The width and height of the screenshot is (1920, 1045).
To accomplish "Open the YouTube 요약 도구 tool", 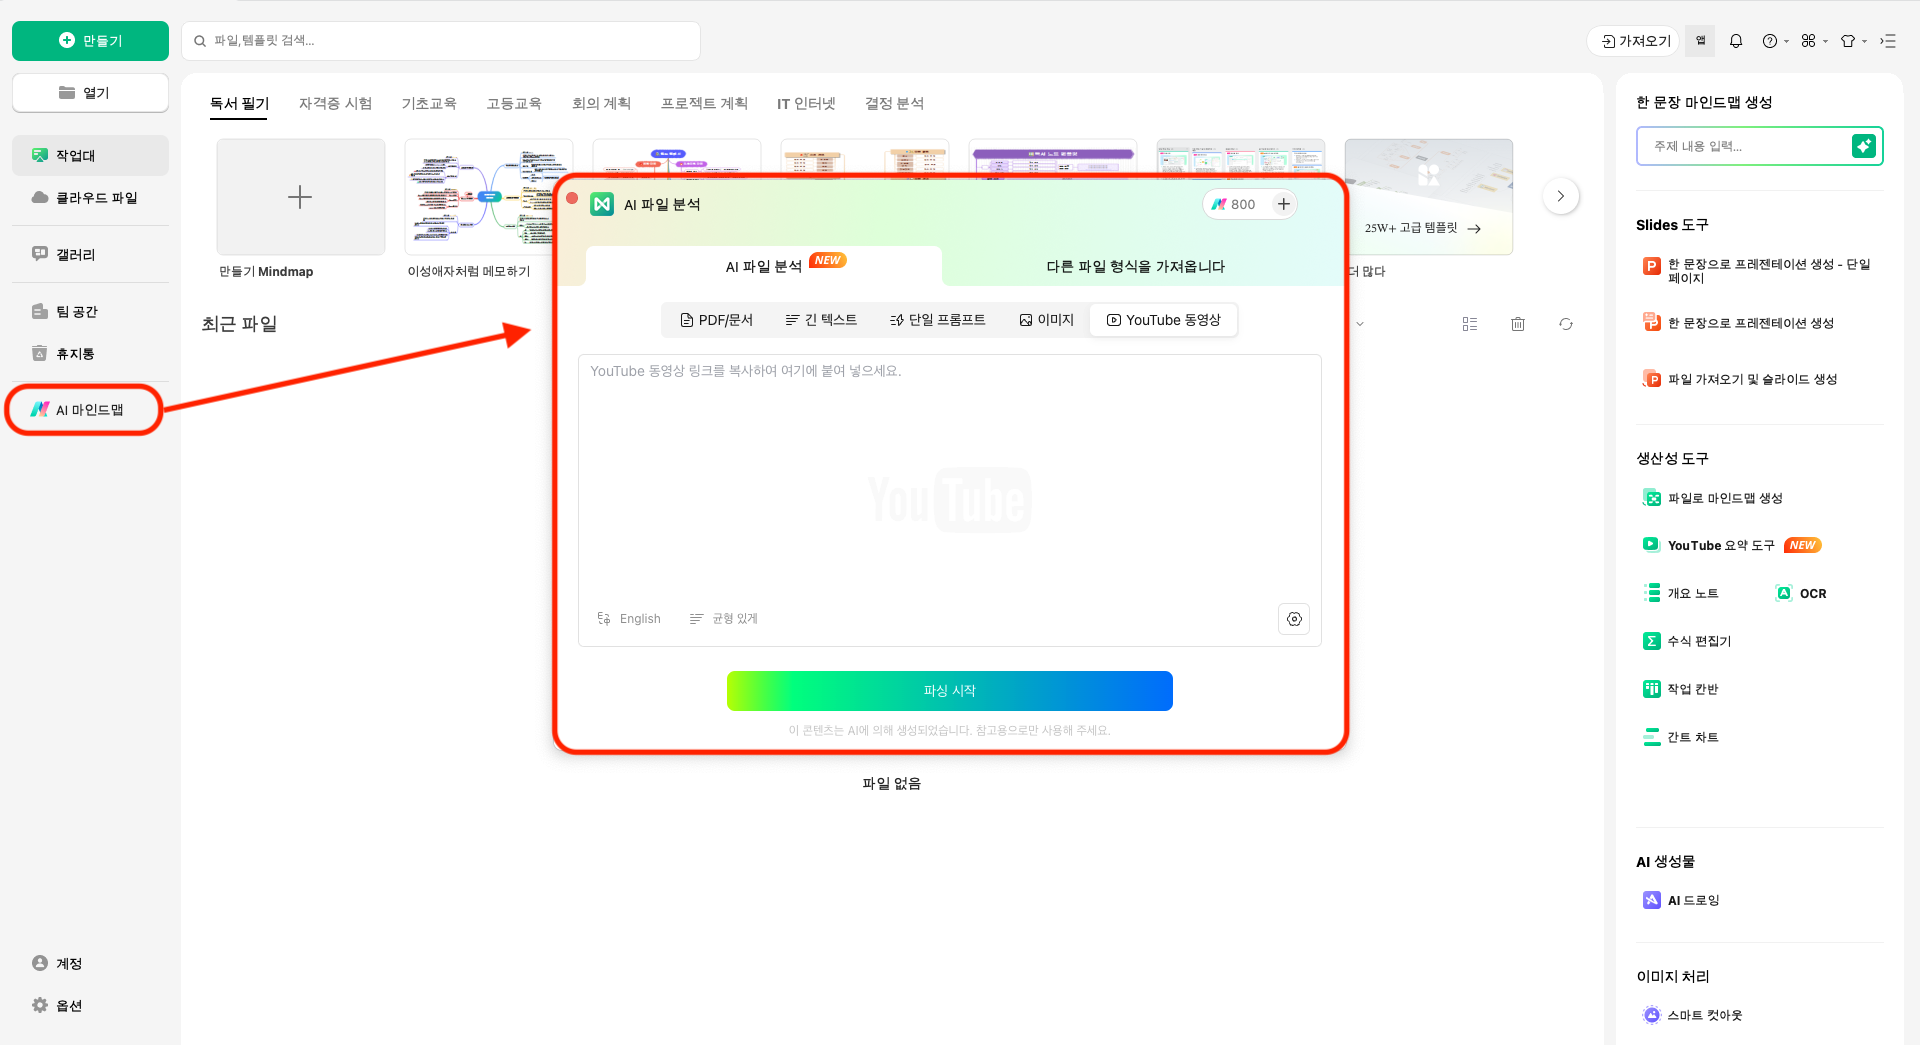I will pyautogui.click(x=1720, y=545).
